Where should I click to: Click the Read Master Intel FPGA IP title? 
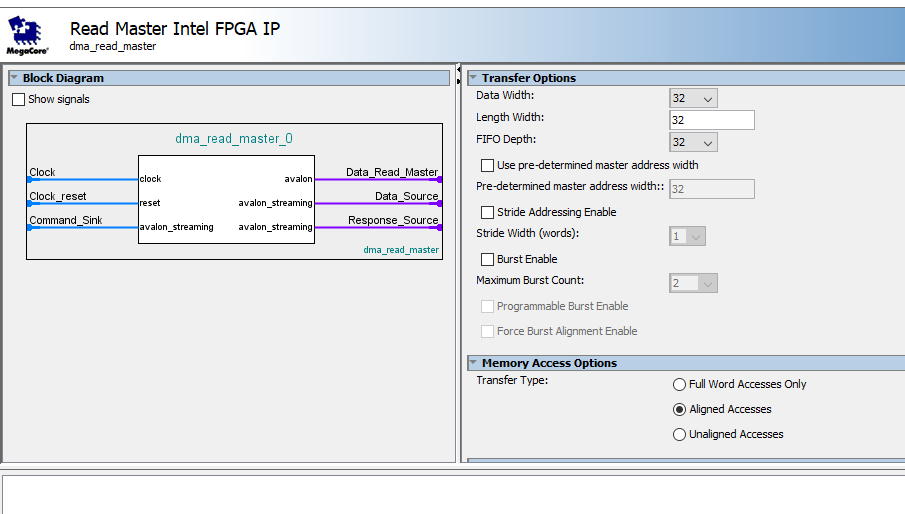click(x=175, y=28)
